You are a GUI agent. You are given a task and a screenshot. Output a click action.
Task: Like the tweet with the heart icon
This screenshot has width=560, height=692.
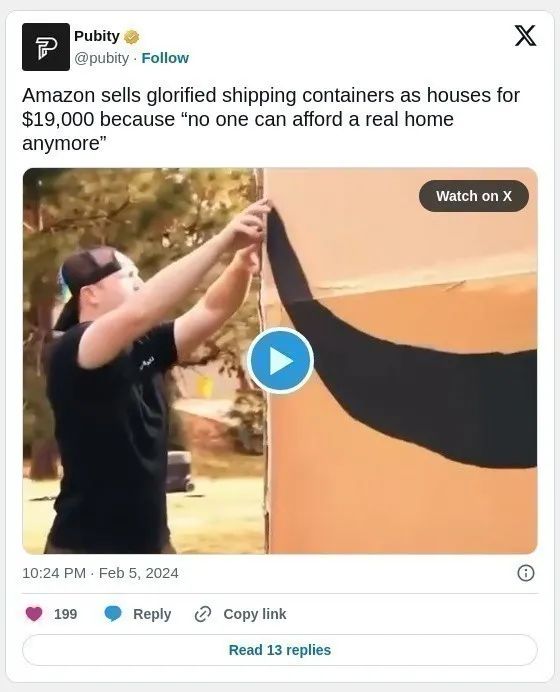[x=34, y=614]
